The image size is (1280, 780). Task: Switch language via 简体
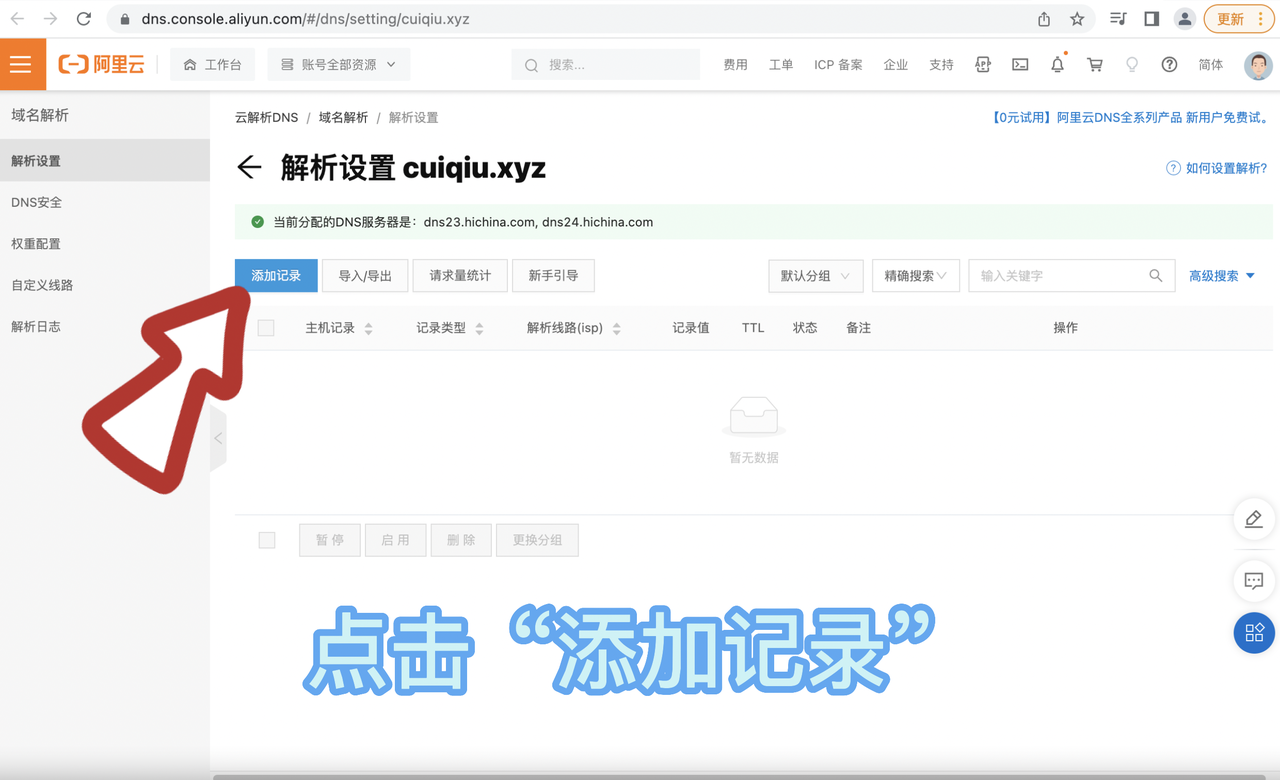1210,64
